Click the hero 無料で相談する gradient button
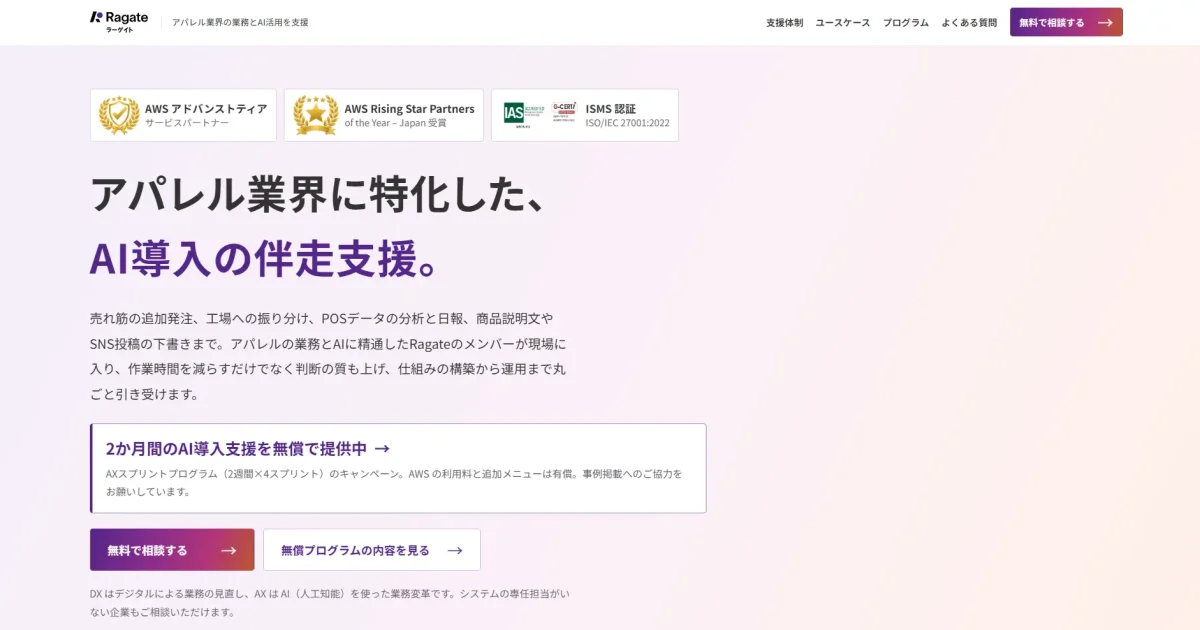 pos(172,550)
